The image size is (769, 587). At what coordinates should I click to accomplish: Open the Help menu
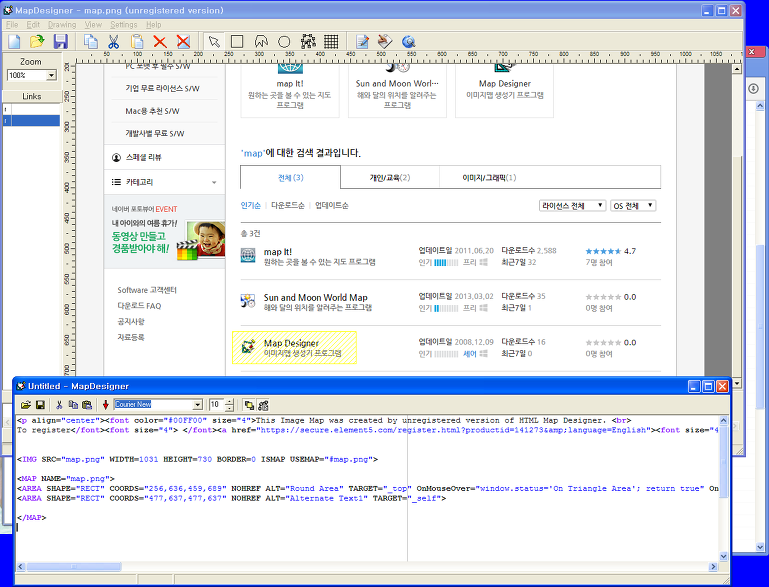(x=154, y=25)
